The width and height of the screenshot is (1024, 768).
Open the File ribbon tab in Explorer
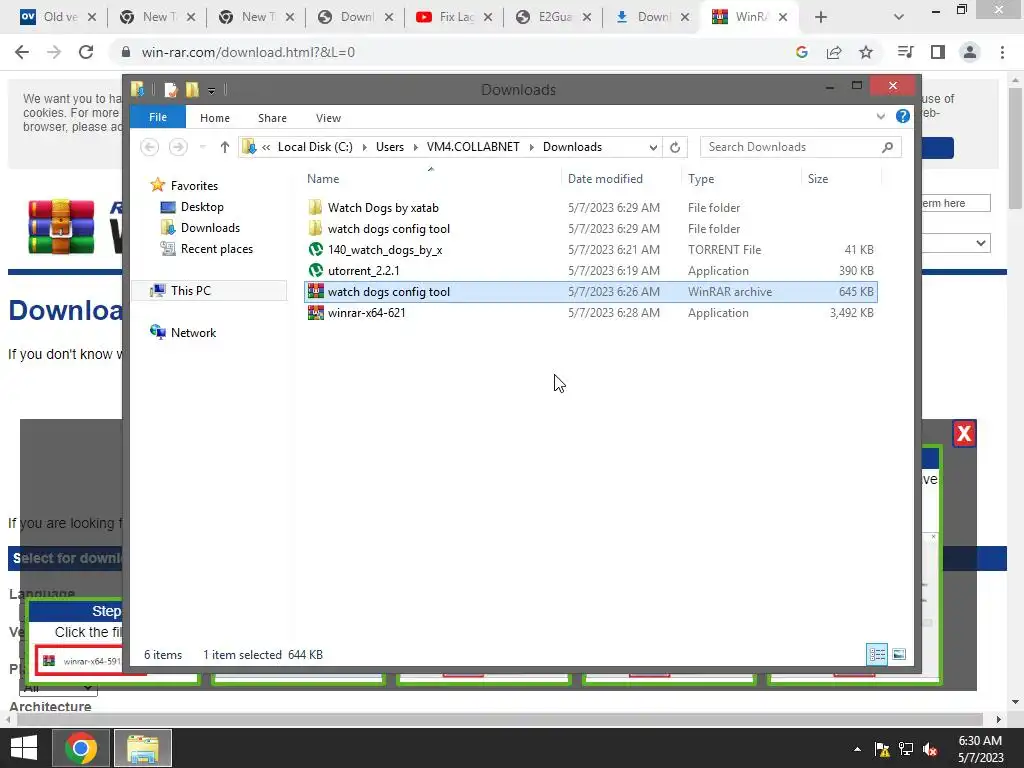(x=157, y=118)
